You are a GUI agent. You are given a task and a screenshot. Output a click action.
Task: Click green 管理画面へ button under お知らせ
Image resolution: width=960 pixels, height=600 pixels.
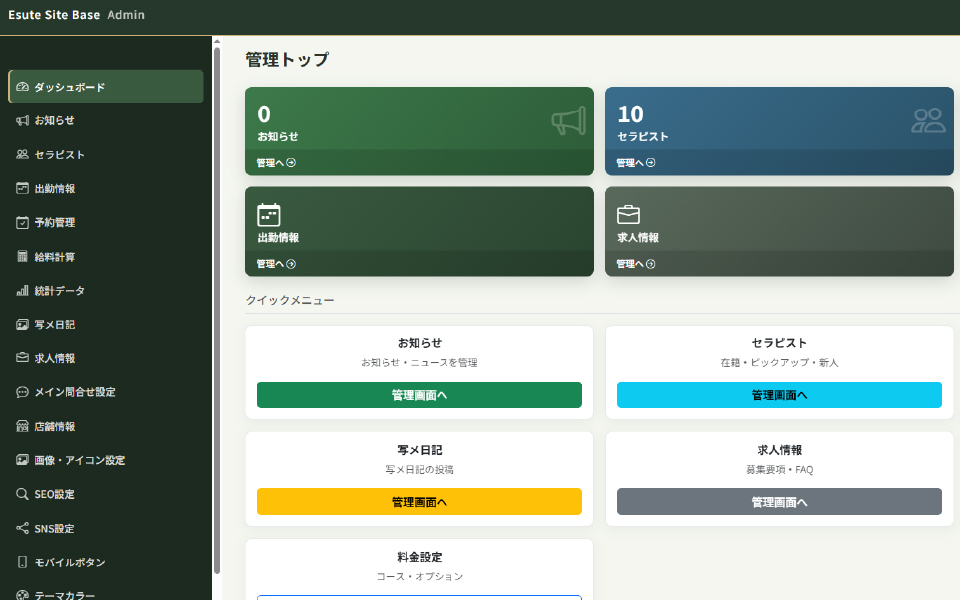tap(419, 395)
